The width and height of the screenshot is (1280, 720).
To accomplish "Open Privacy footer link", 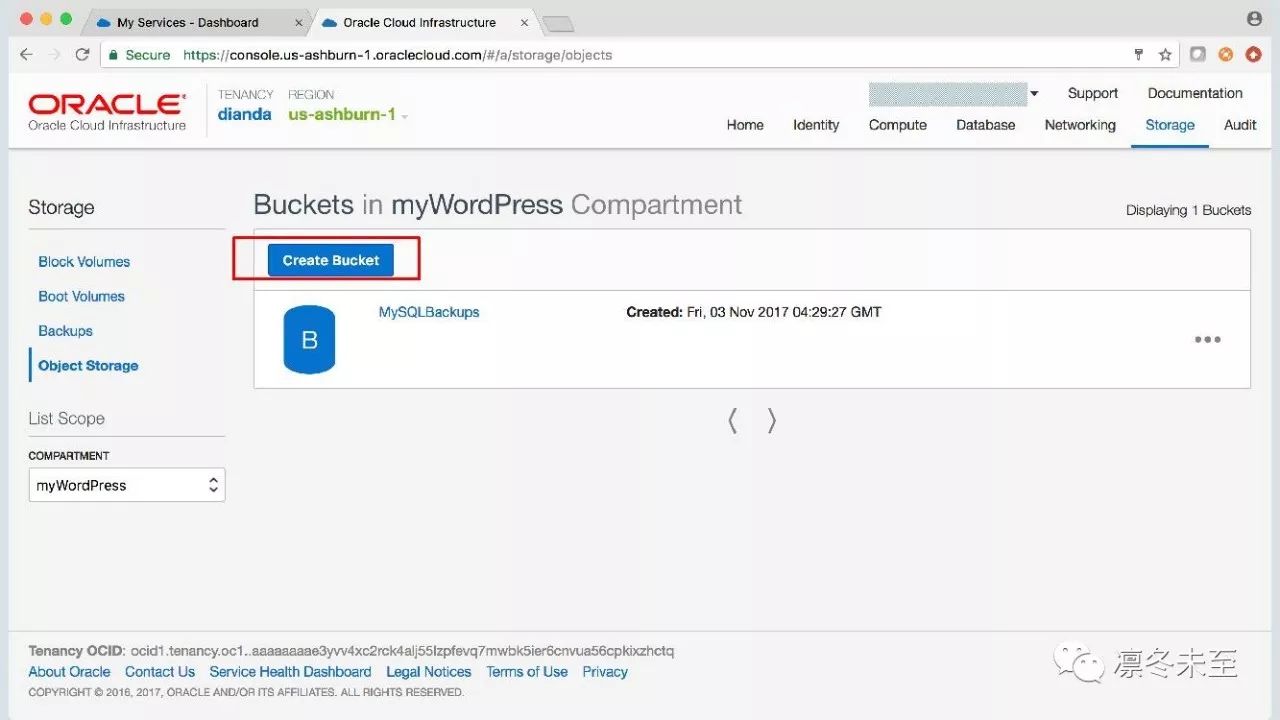I will [x=605, y=672].
